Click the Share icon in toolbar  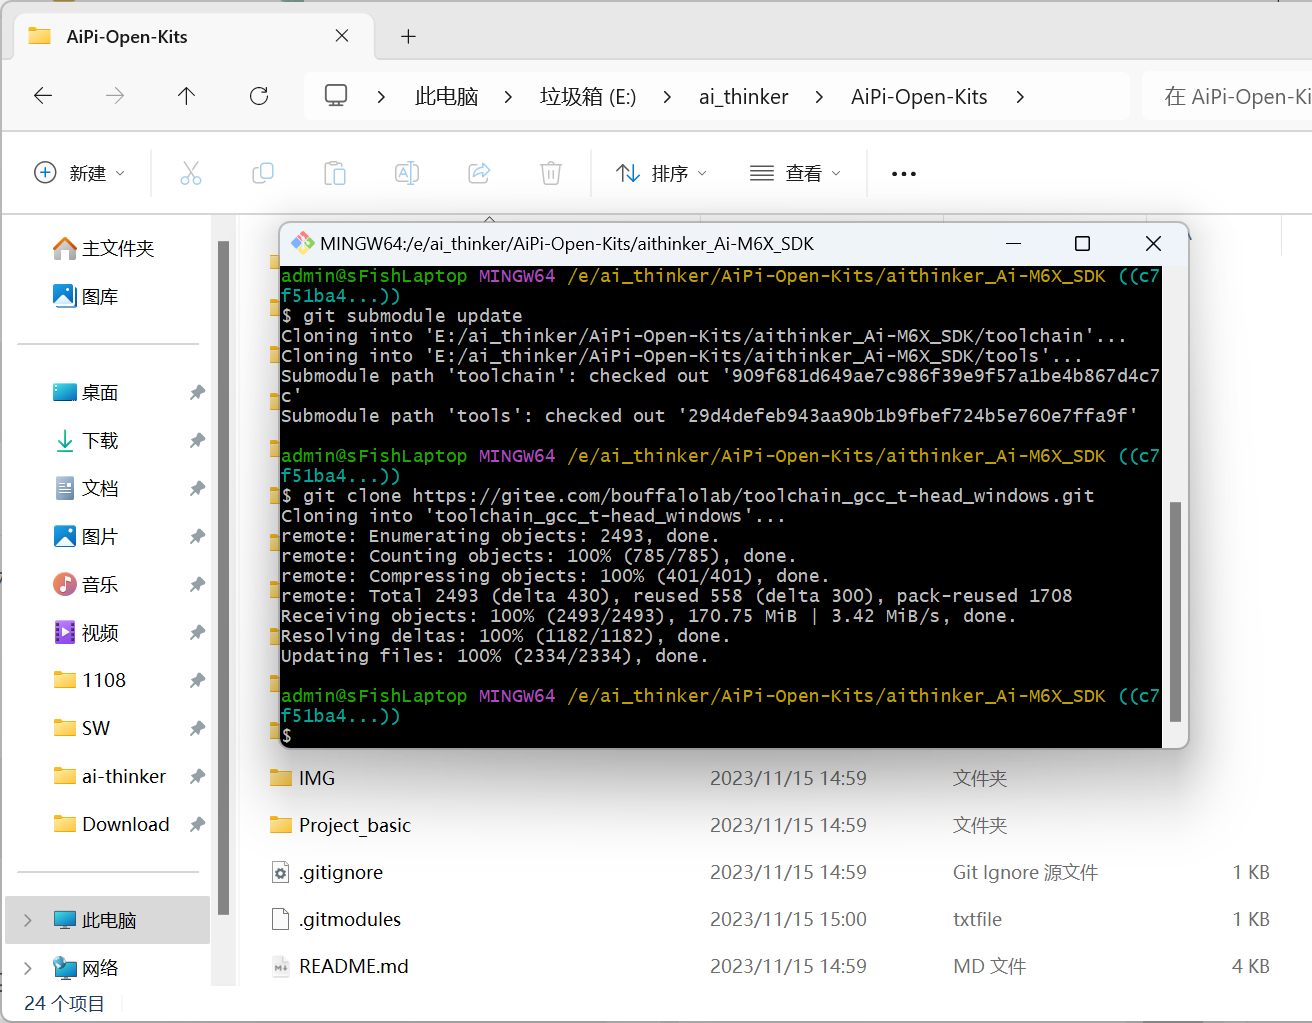click(x=479, y=173)
